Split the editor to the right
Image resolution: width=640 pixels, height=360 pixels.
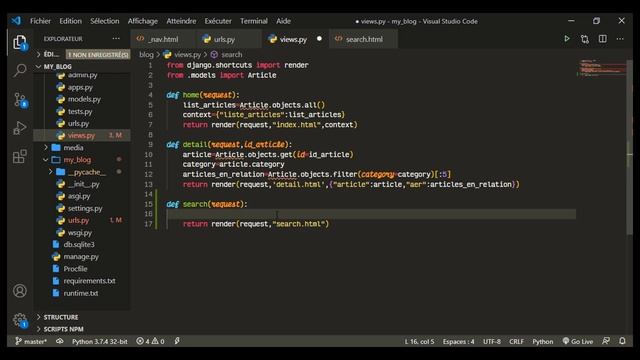602,39
